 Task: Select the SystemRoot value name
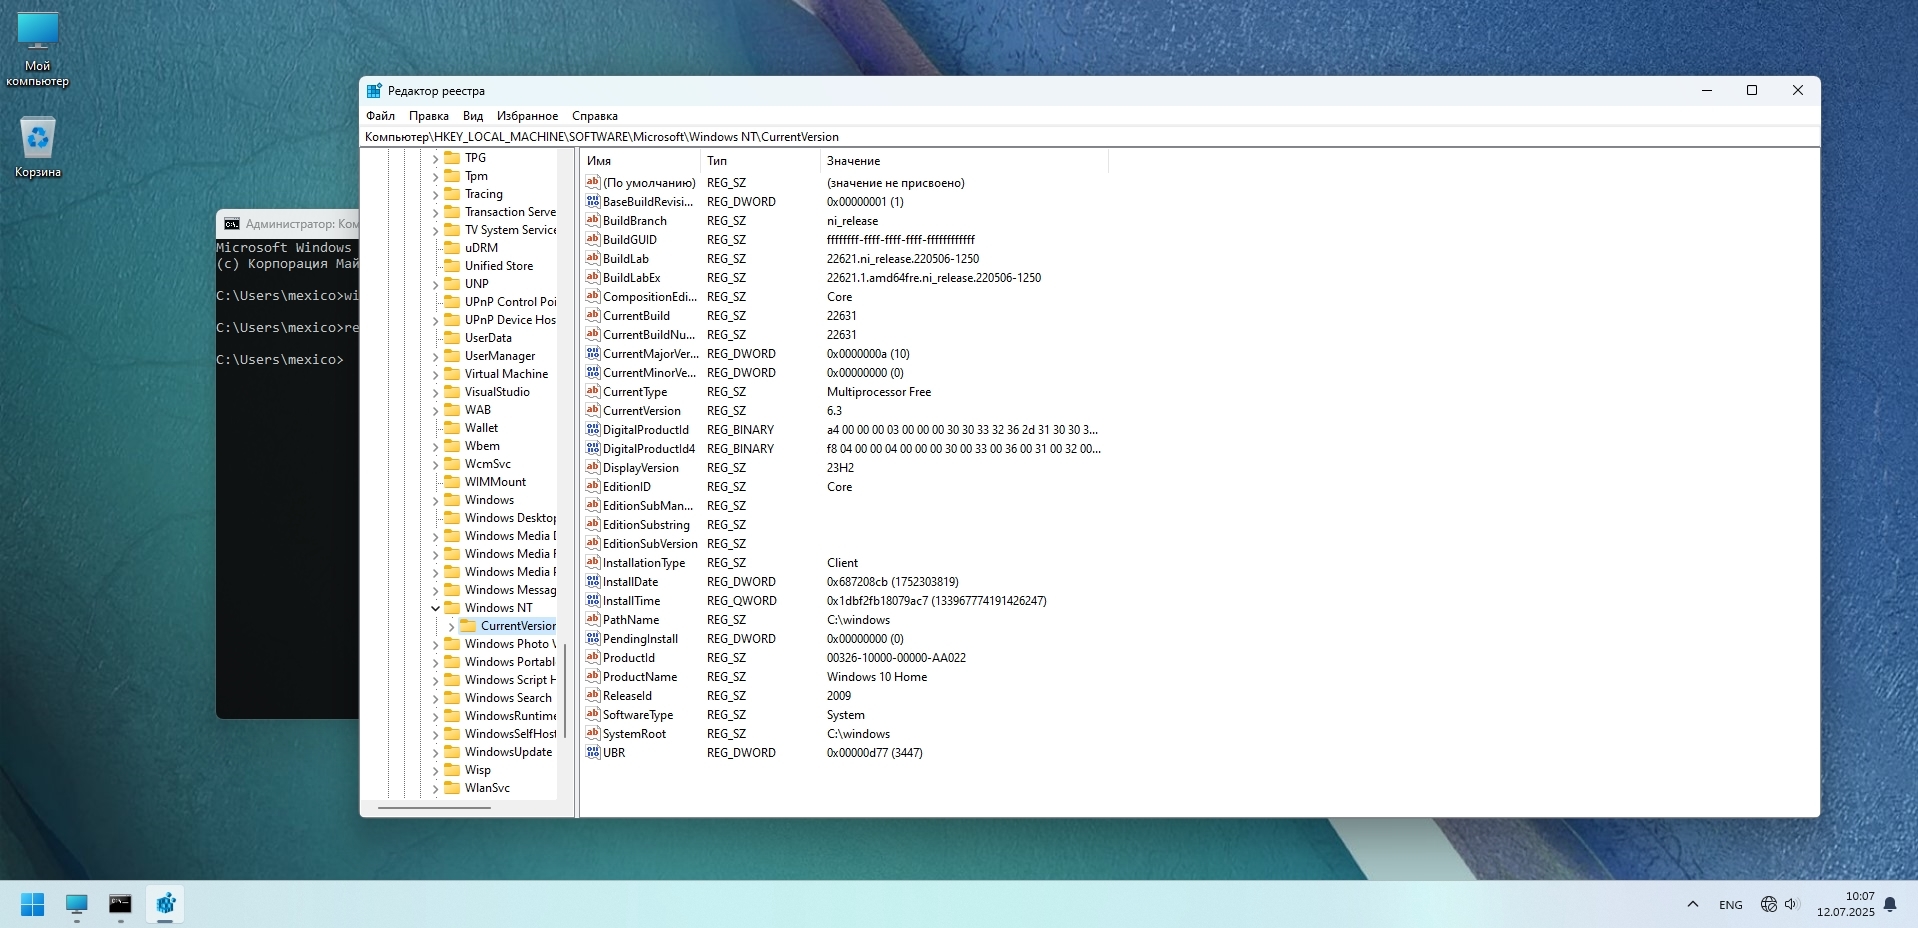[634, 734]
